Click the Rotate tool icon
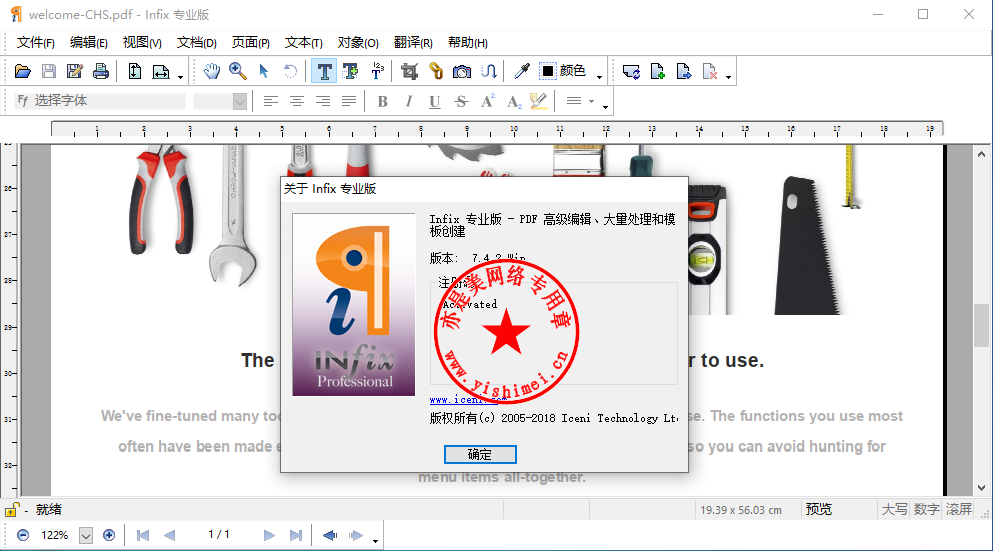Viewport: 993px width, 551px height. 290,71
